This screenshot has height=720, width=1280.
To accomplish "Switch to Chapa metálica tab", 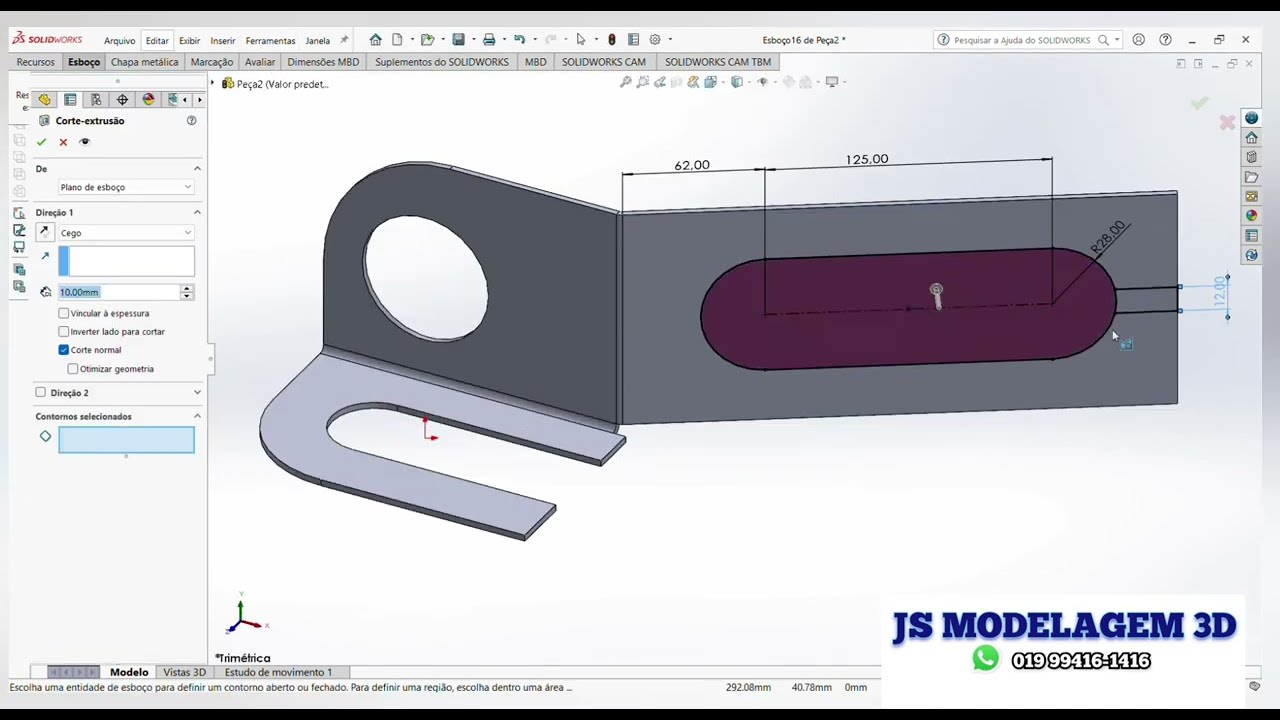I will tap(144, 62).
